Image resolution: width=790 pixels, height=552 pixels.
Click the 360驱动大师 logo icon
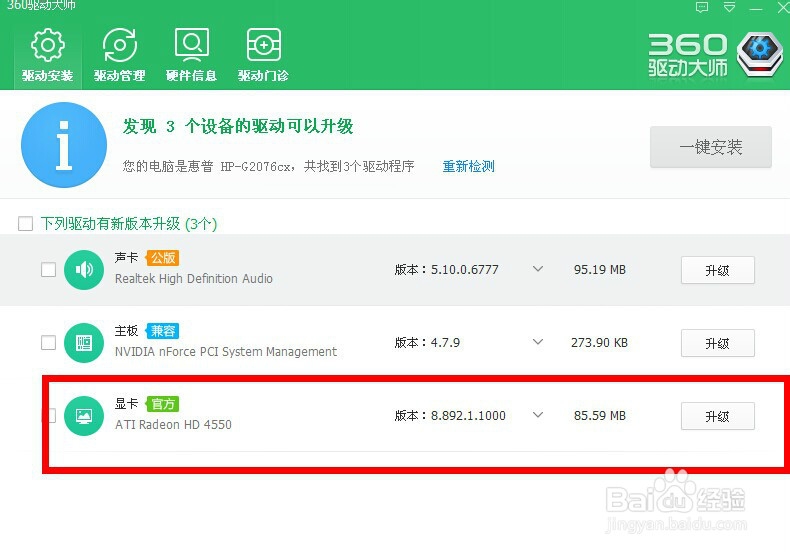[x=760, y=54]
